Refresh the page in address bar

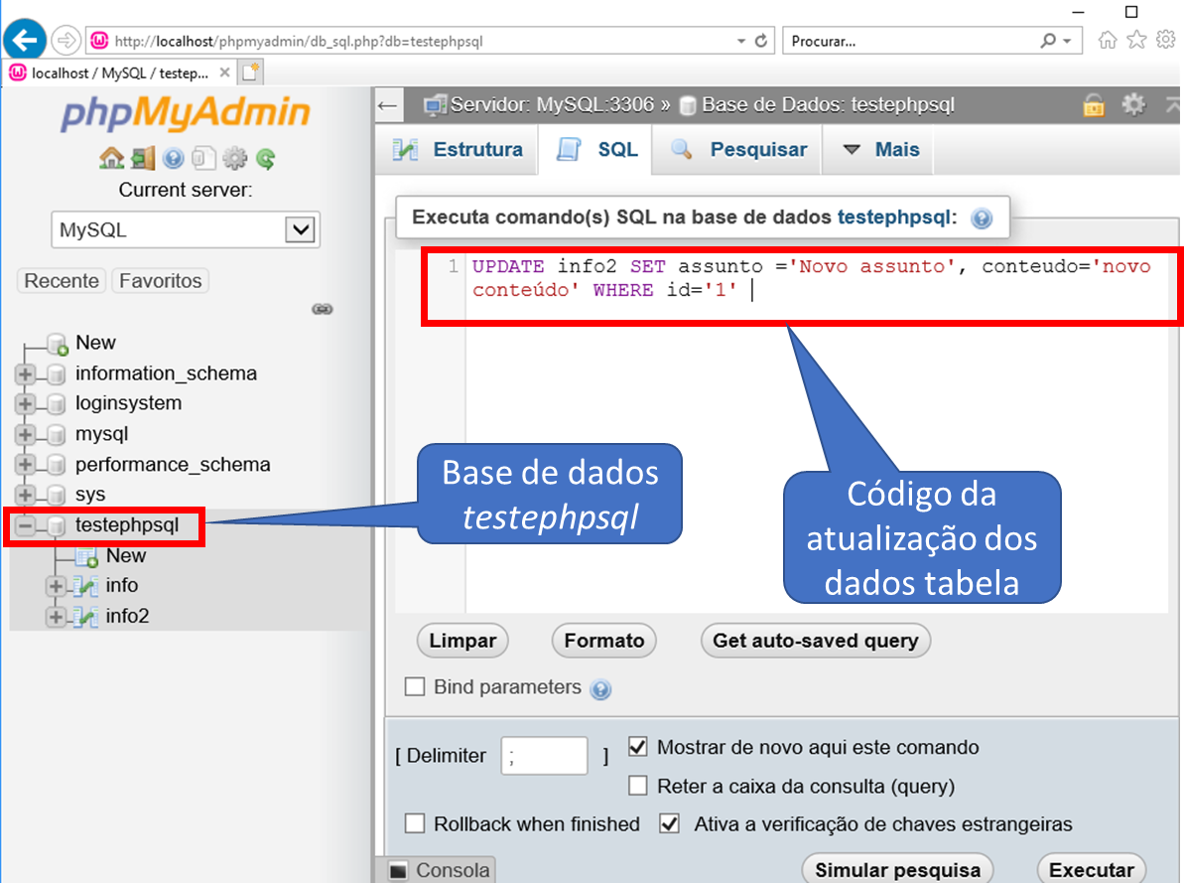(x=761, y=41)
